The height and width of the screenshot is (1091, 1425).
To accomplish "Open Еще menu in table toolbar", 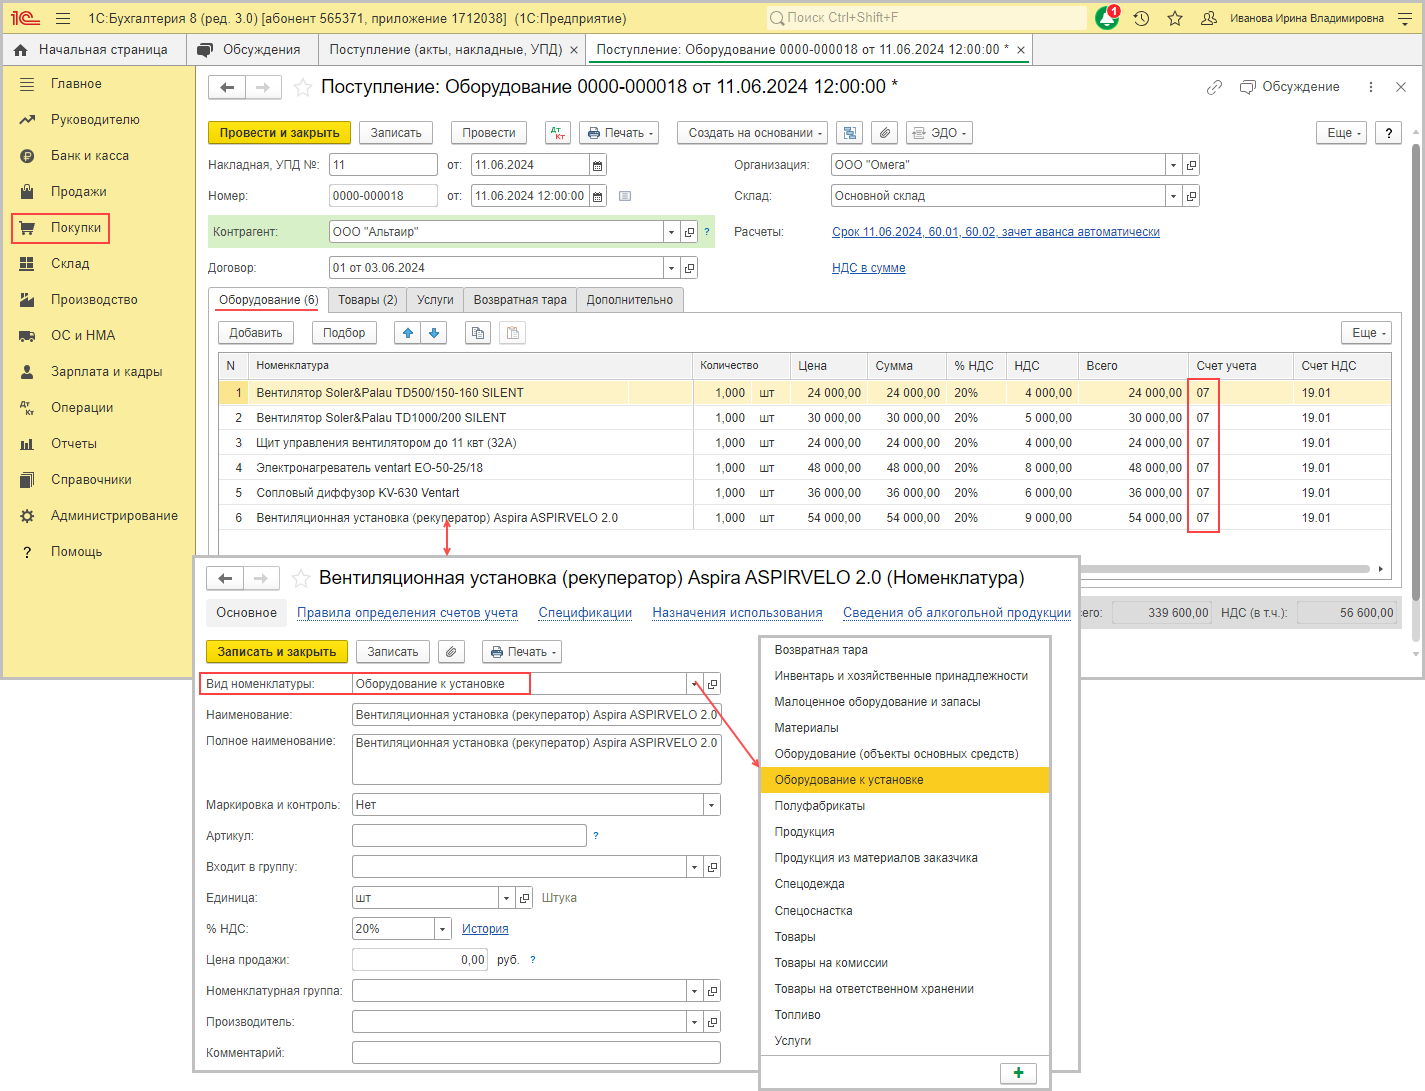I will coord(1366,333).
